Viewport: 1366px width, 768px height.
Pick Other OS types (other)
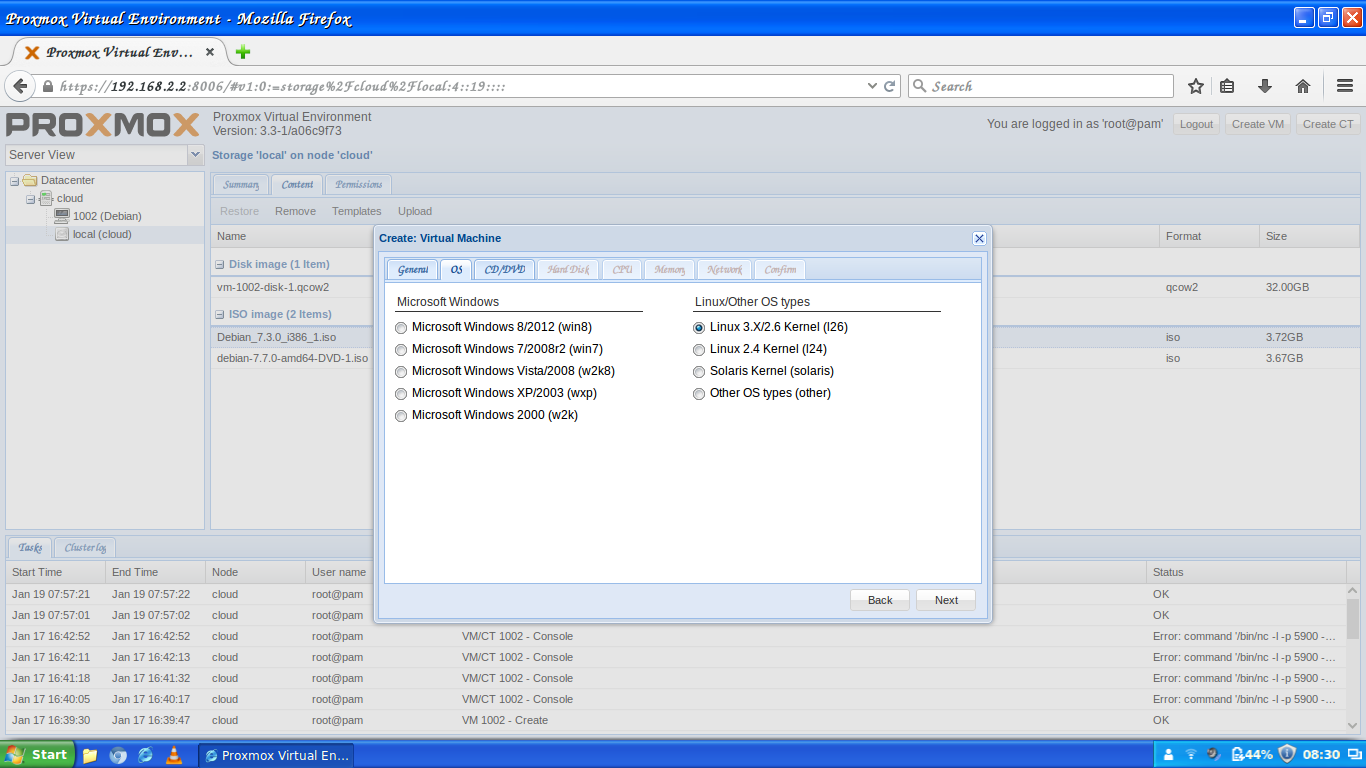(699, 394)
